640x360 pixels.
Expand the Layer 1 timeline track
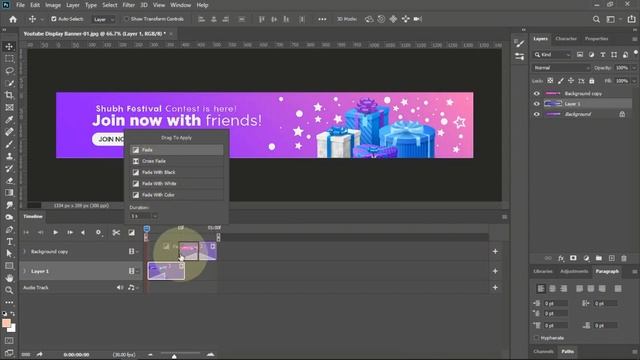[24, 271]
